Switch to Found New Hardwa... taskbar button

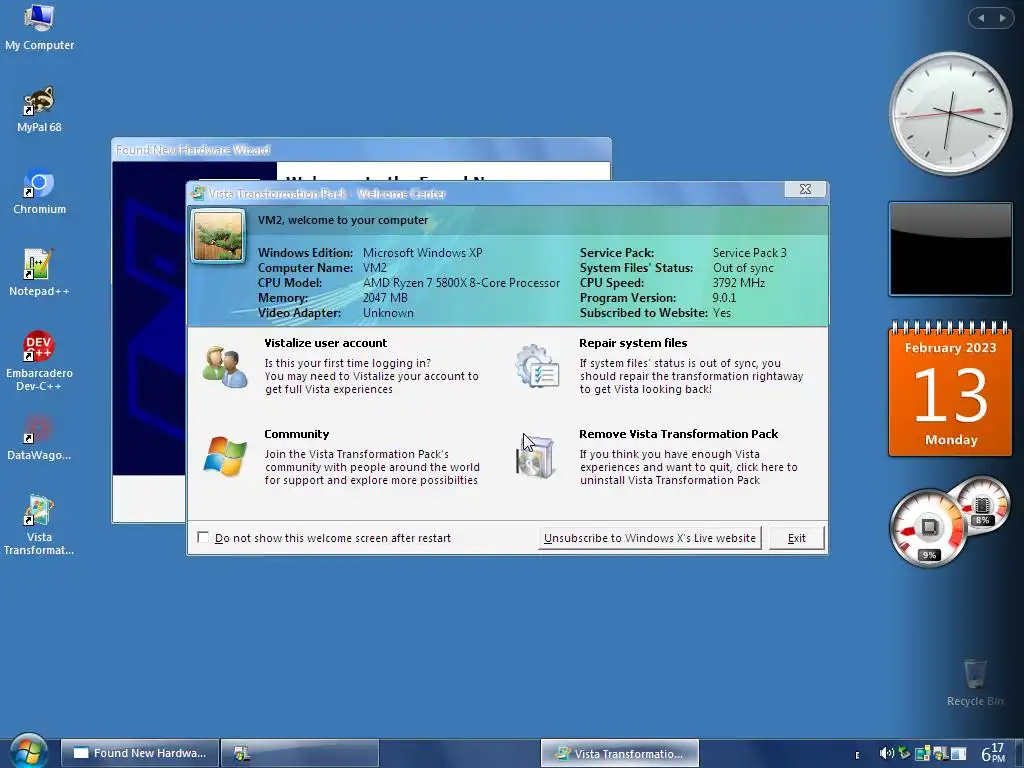pos(140,753)
